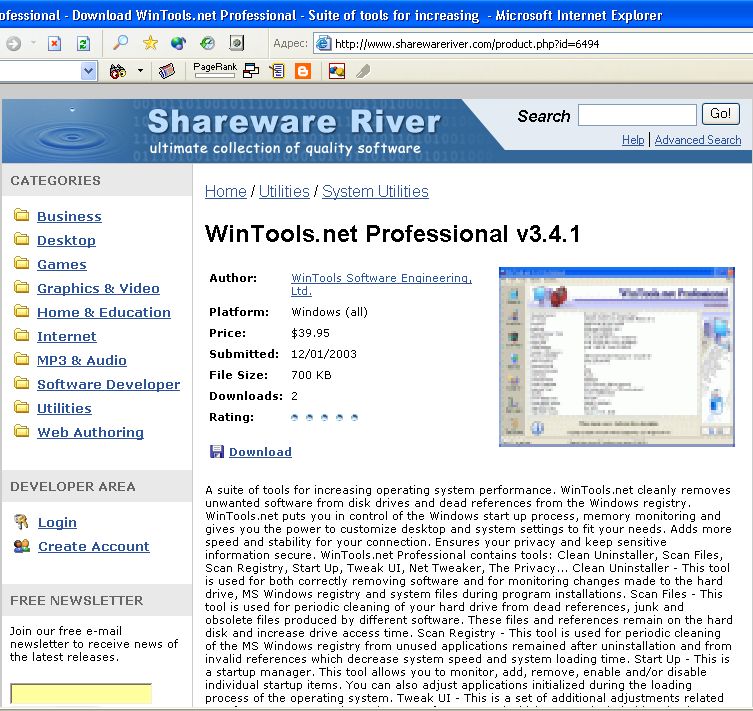Click the folder icon beside Internet
753x711 pixels.
22,335
